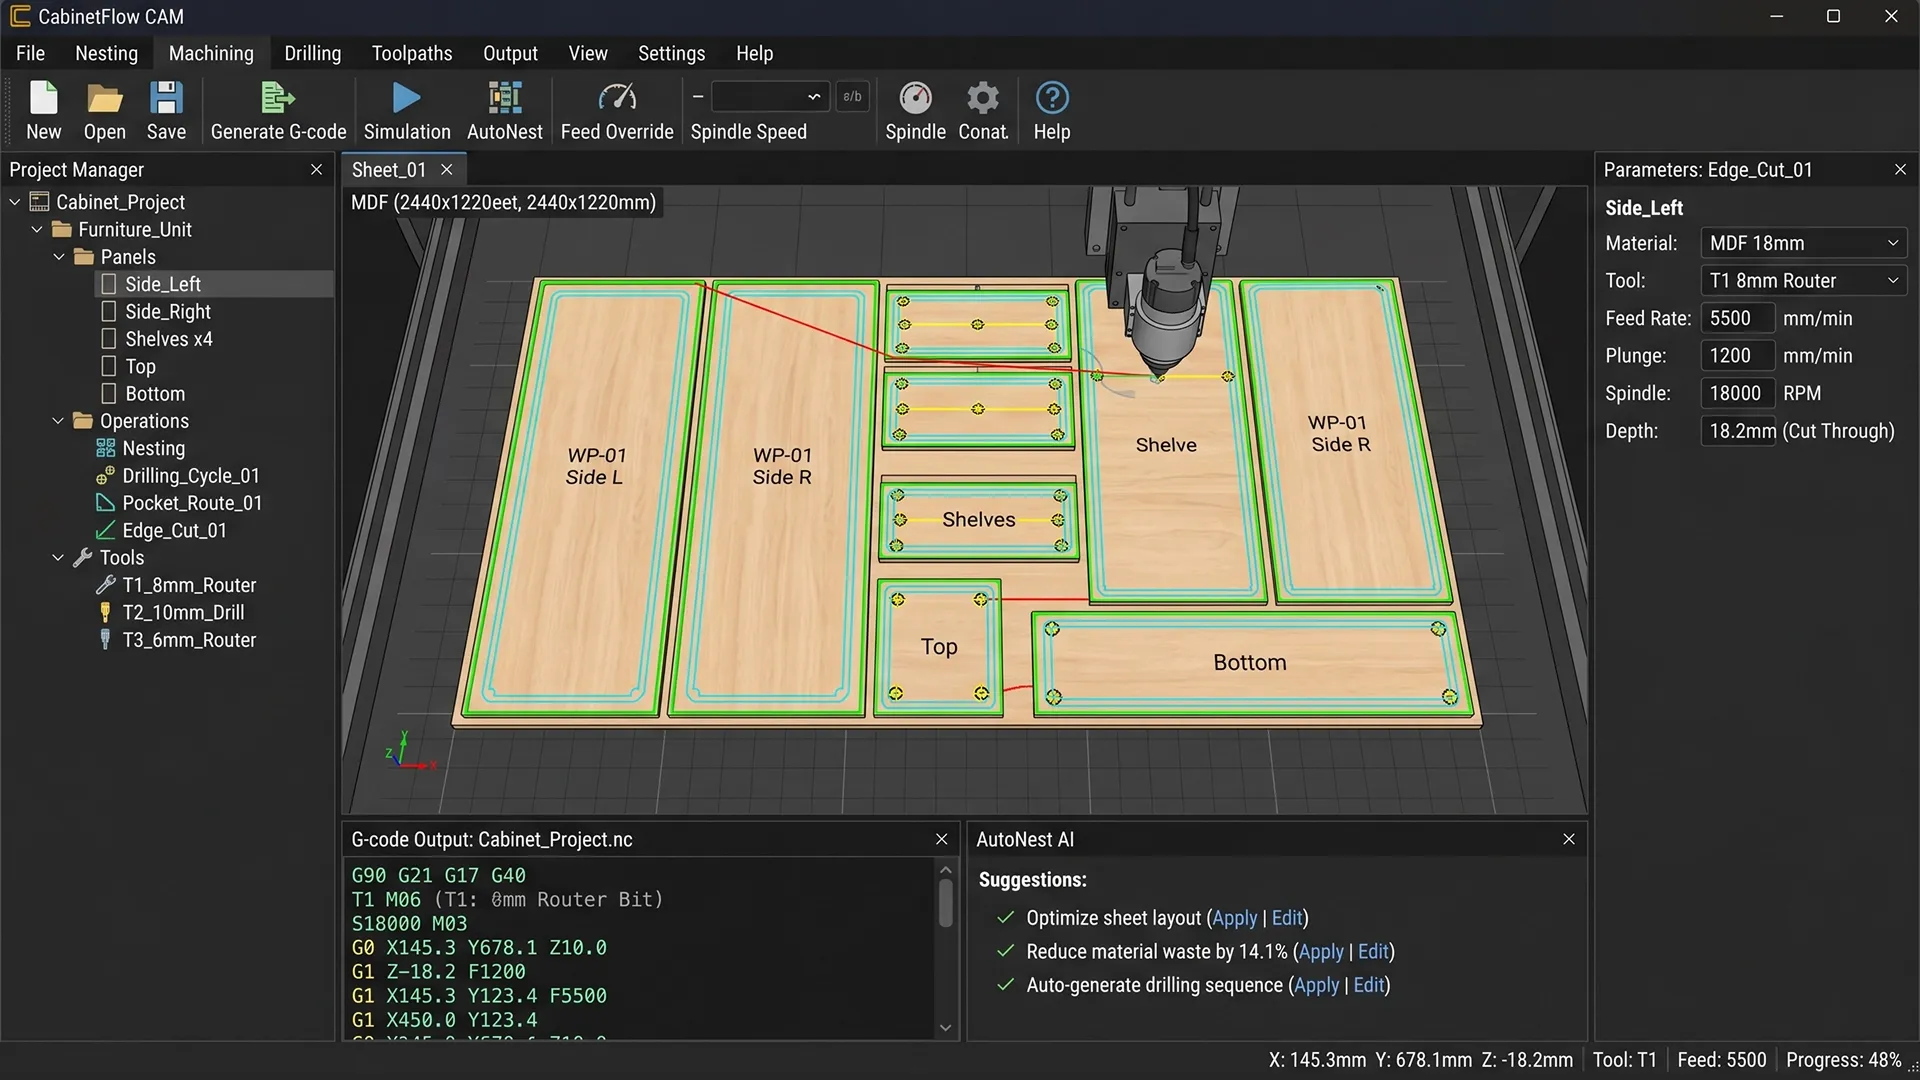Viewport: 1920px width, 1080px height.
Task: Select the Drilling_Cycle_01 operation
Action: (190, 476)
